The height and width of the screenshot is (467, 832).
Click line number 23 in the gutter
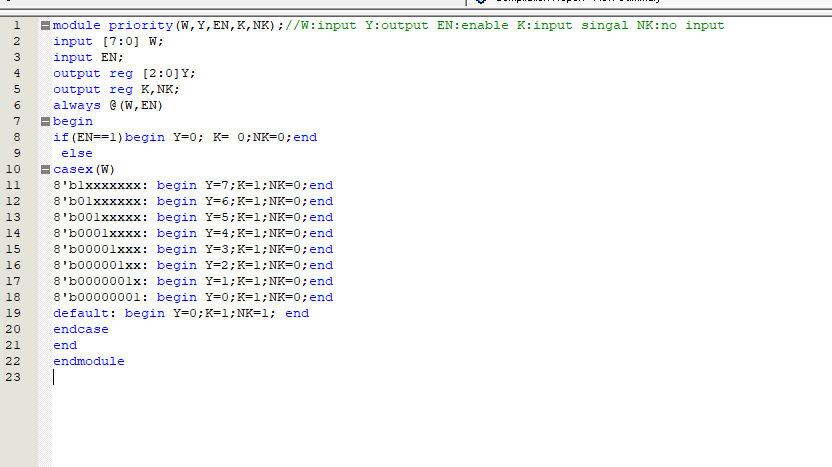13,377
